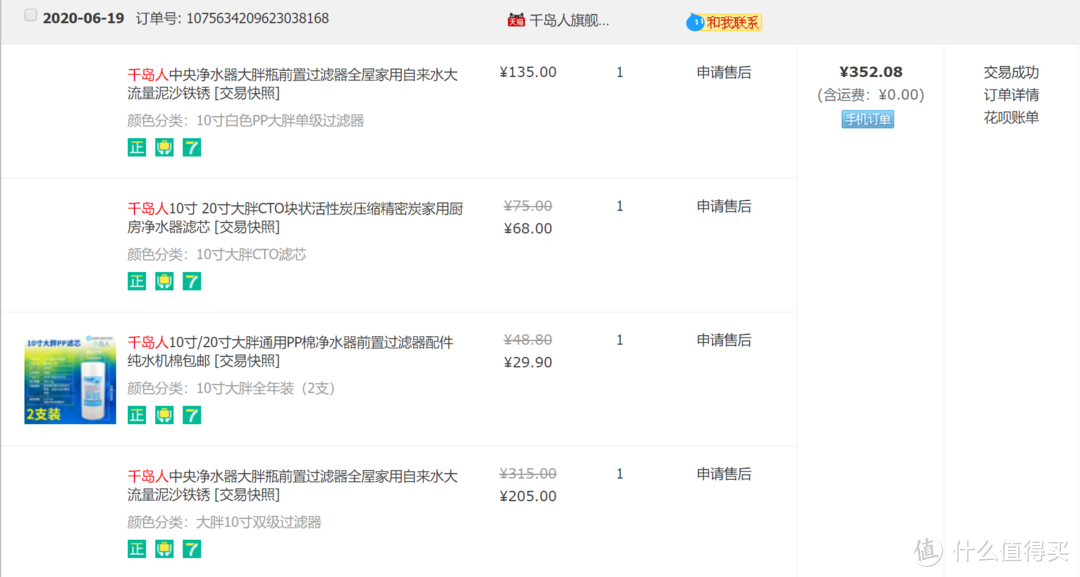The image size is (1080, 577).
Task: Click the blue 和我联系 Wangwang chat icon
Action: pyautogui.click(x=695, y=22)
